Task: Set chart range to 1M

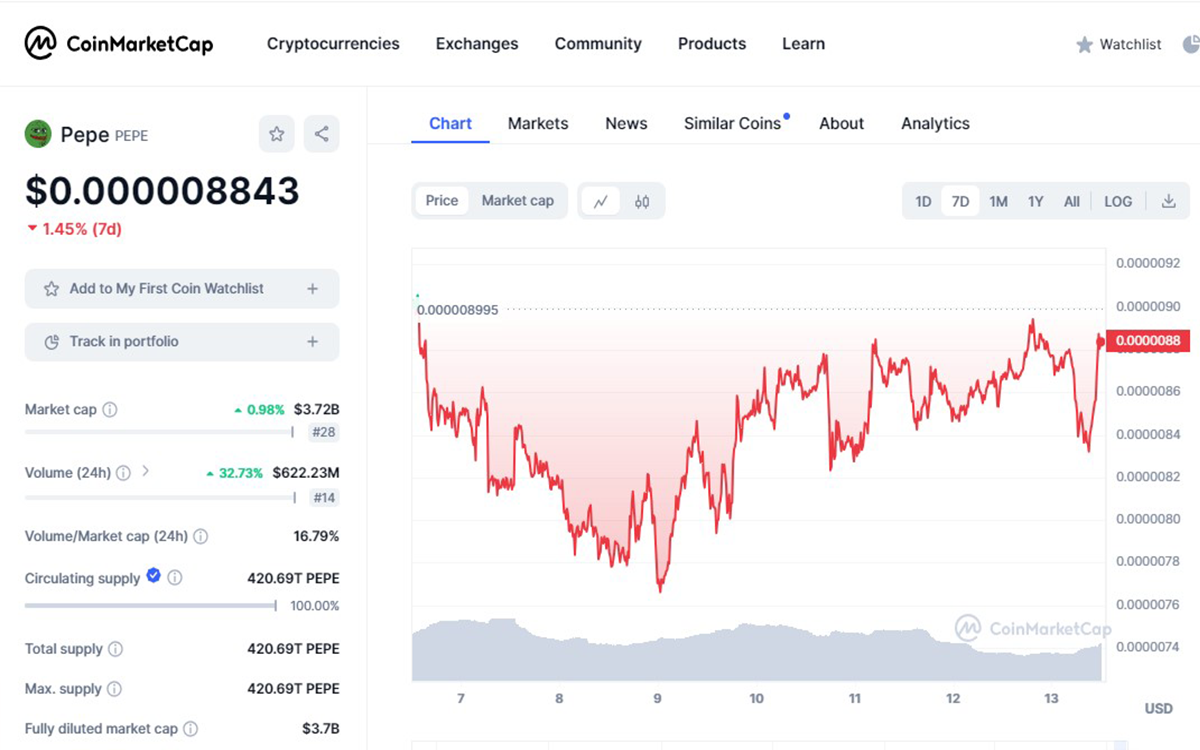Action: coord(998,201)
